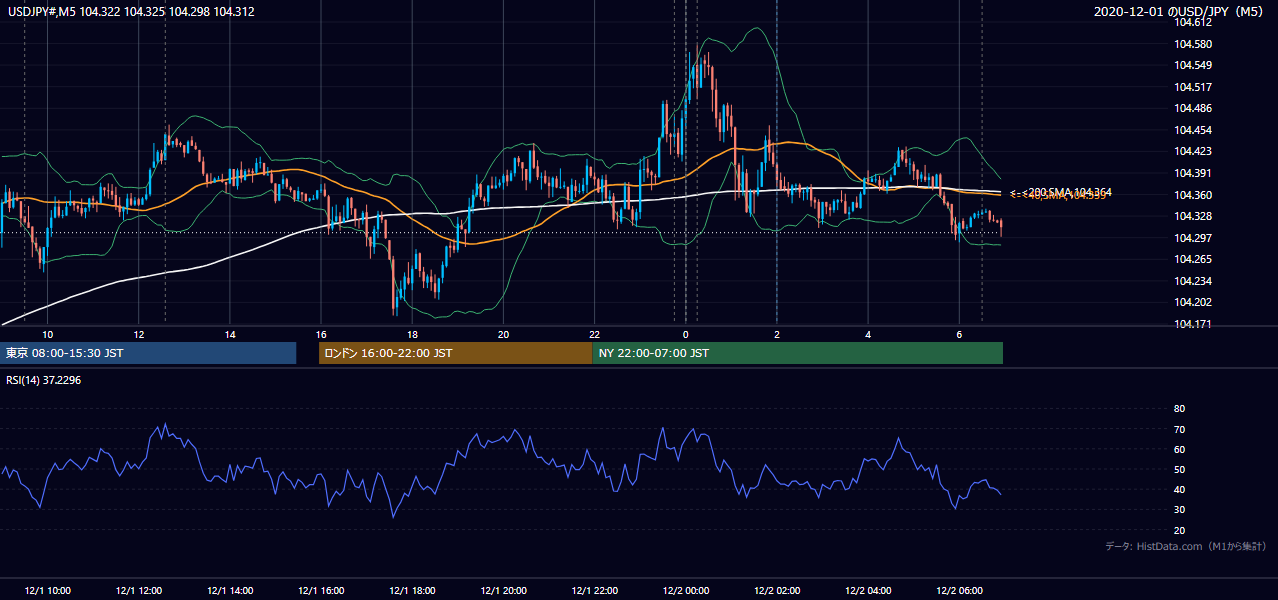1278x600 pixels.
Task: Click RSI scale value 70
Action: [x=1179, y=429]
